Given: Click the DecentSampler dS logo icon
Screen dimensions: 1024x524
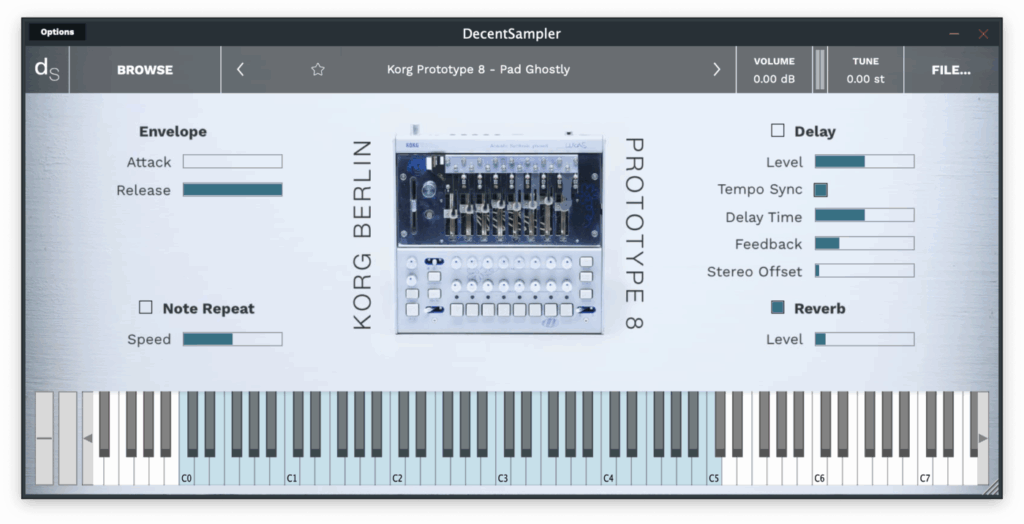Looking at the screenshot, I should [46, 70].
